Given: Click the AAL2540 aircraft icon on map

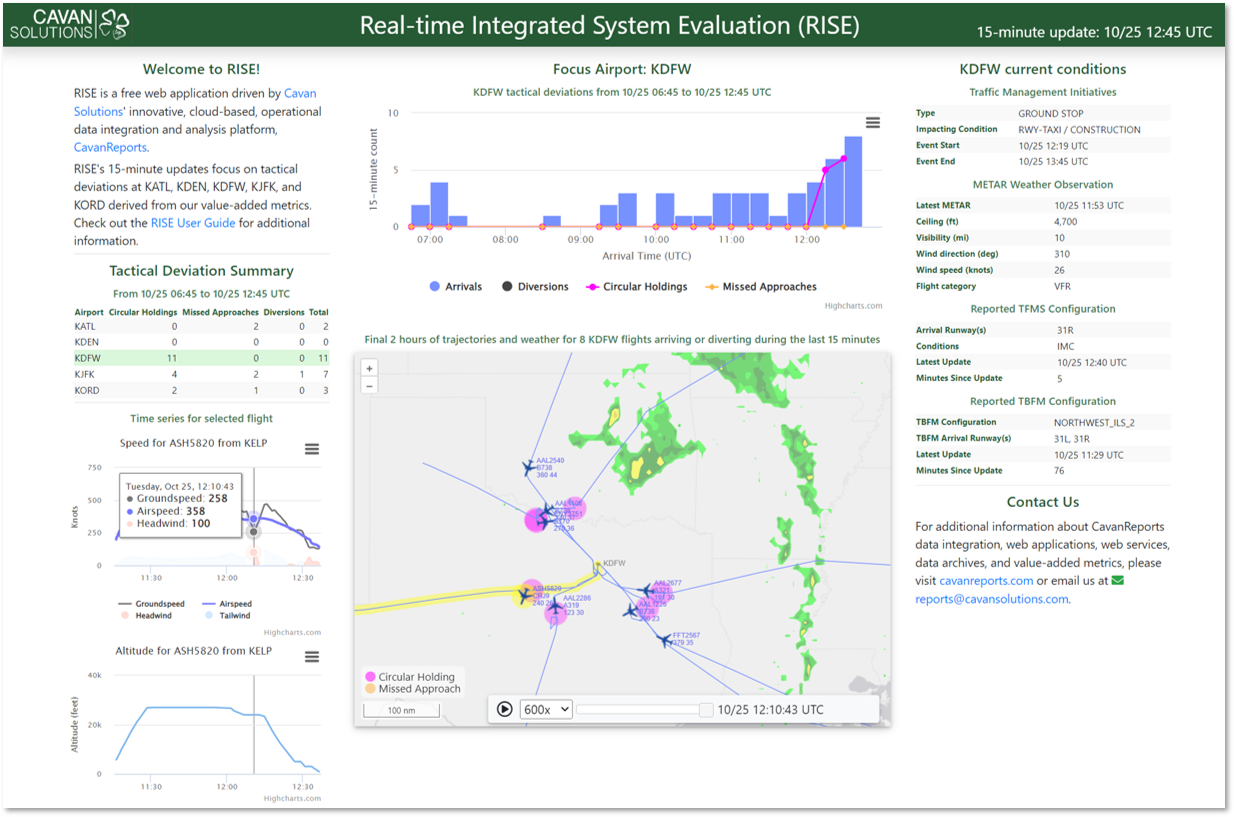Looking at the screenshot, I should pyautogui.click(x=529, y=467).
